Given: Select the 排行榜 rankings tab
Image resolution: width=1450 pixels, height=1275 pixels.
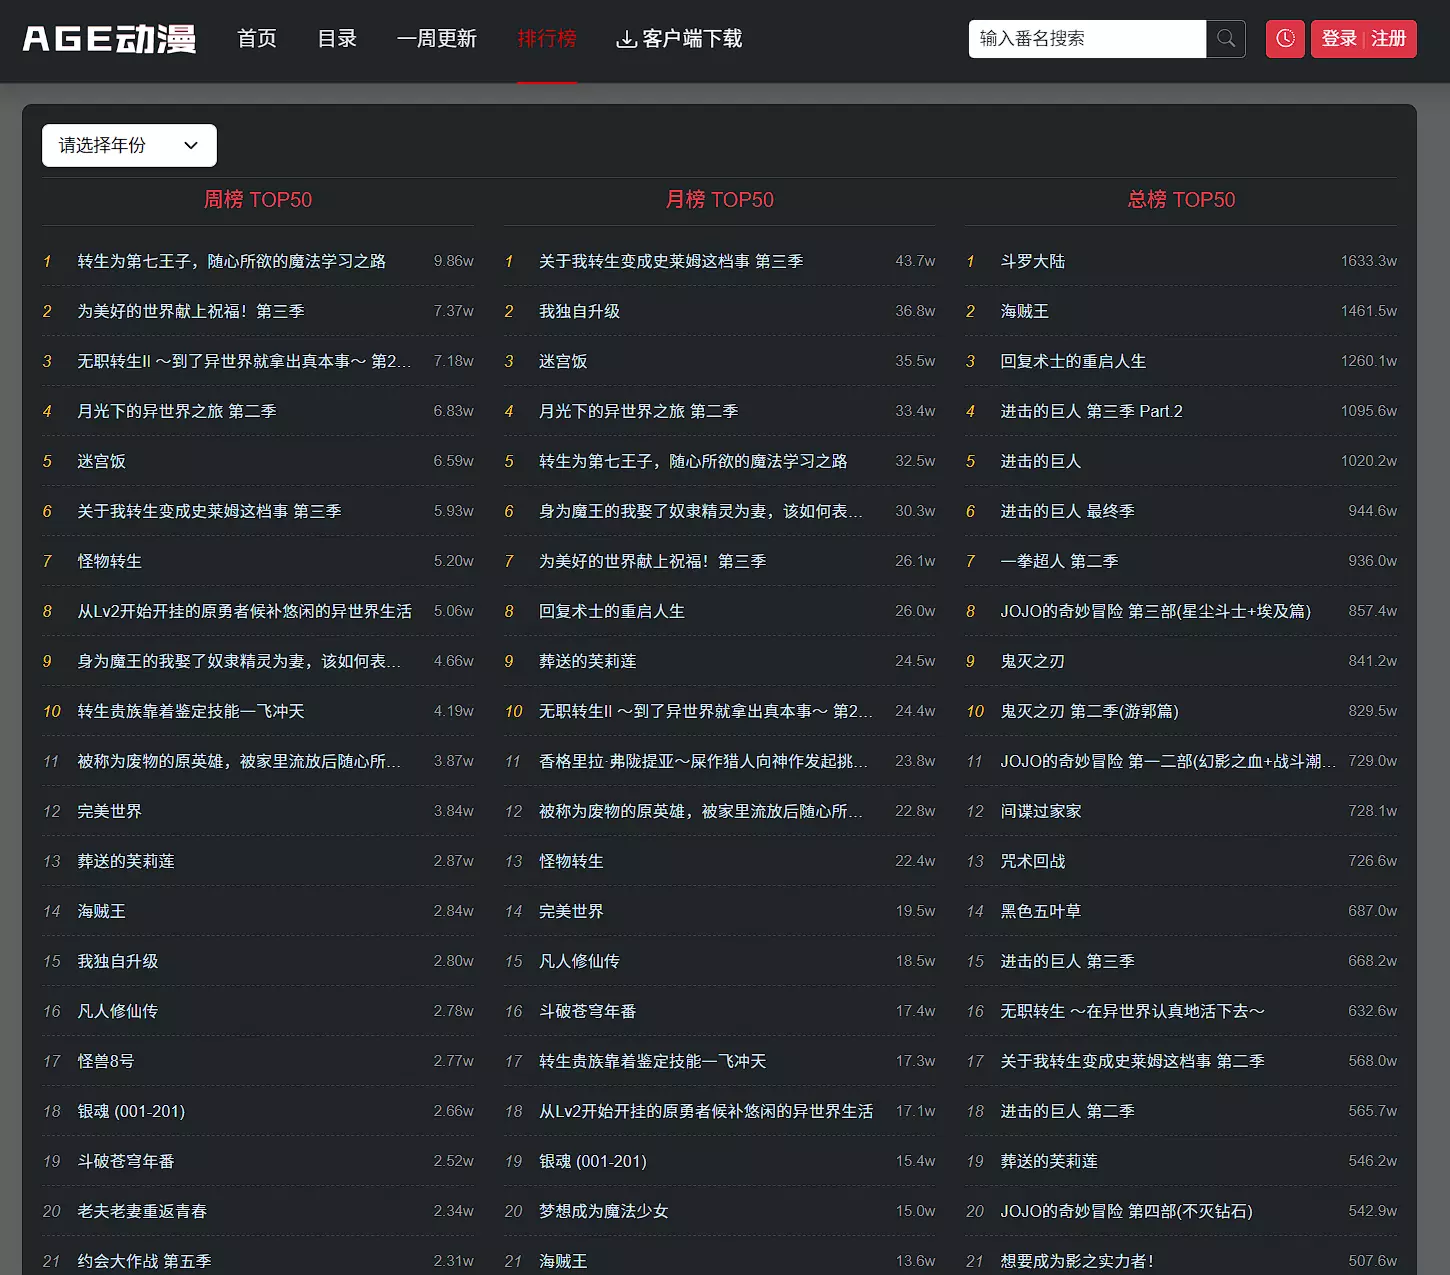Looking at the screenshot, I should (x=547, y=39).
